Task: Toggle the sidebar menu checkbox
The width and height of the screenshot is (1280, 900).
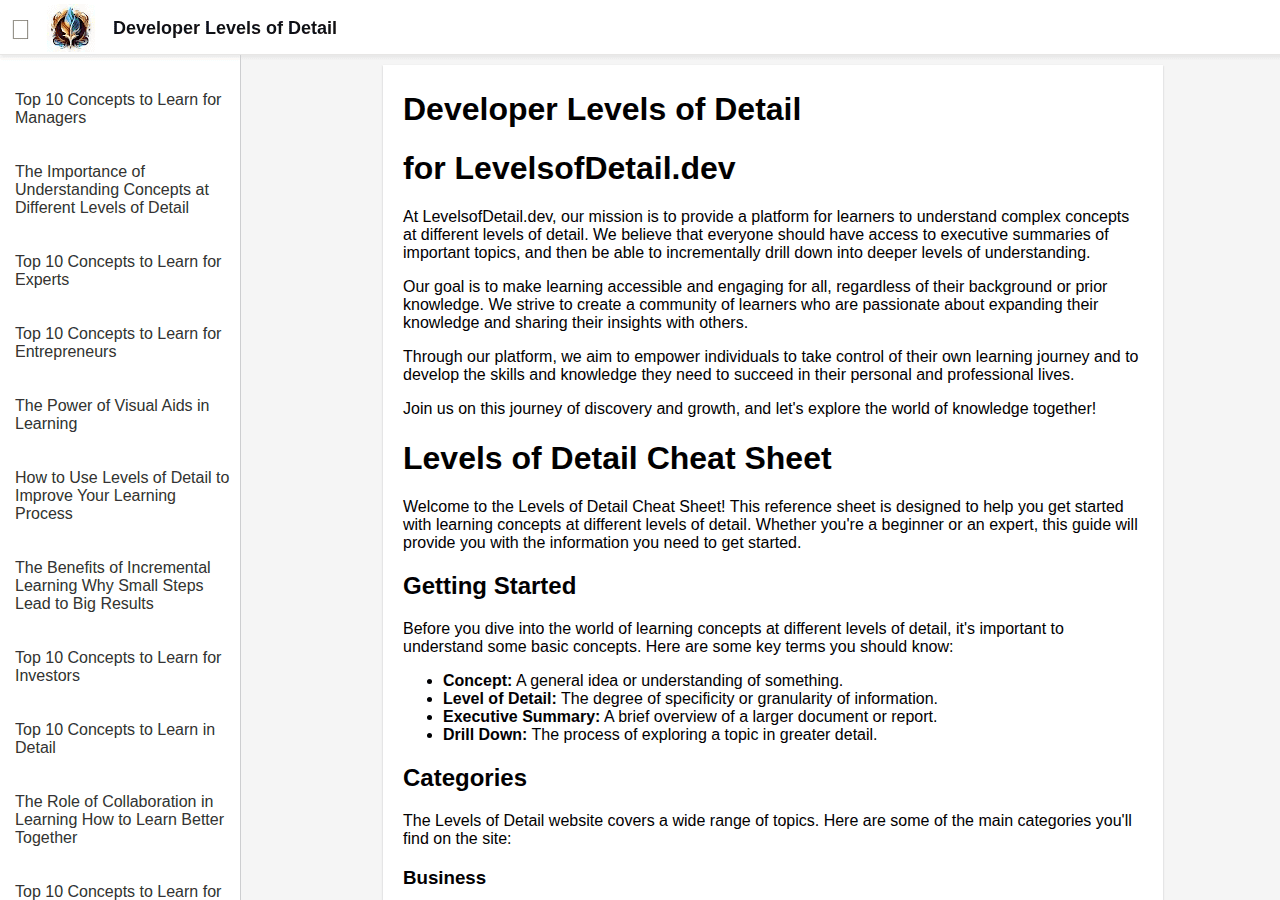Action: click(20, 29)
